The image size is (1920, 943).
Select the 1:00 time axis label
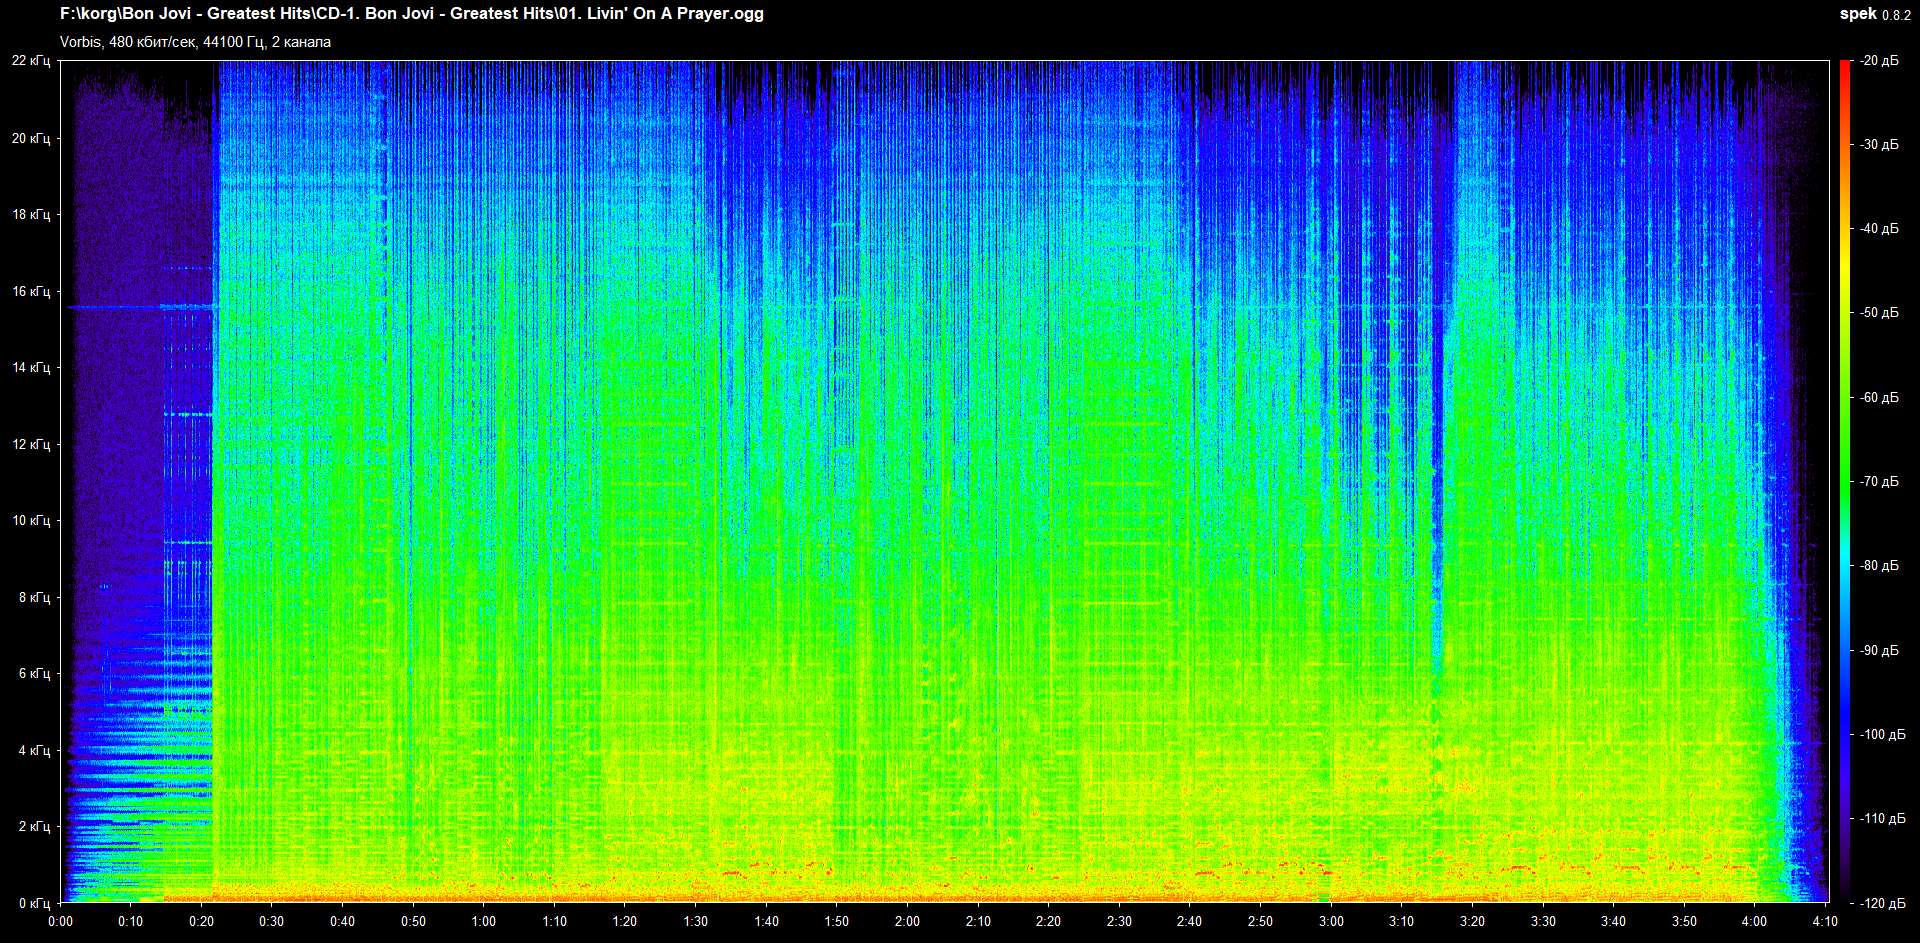coord(484,921)
